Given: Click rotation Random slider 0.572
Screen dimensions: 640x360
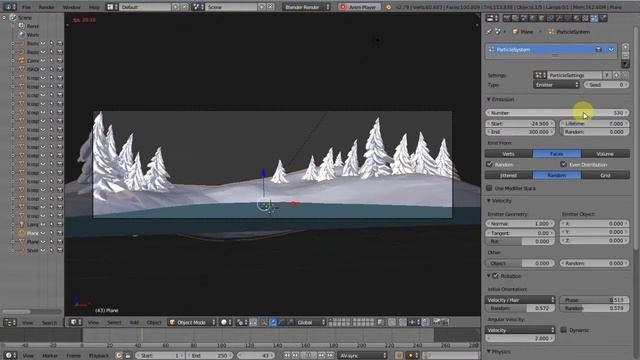Looking at the screenshot, I should pyautogui.click(x=520, y=308).
